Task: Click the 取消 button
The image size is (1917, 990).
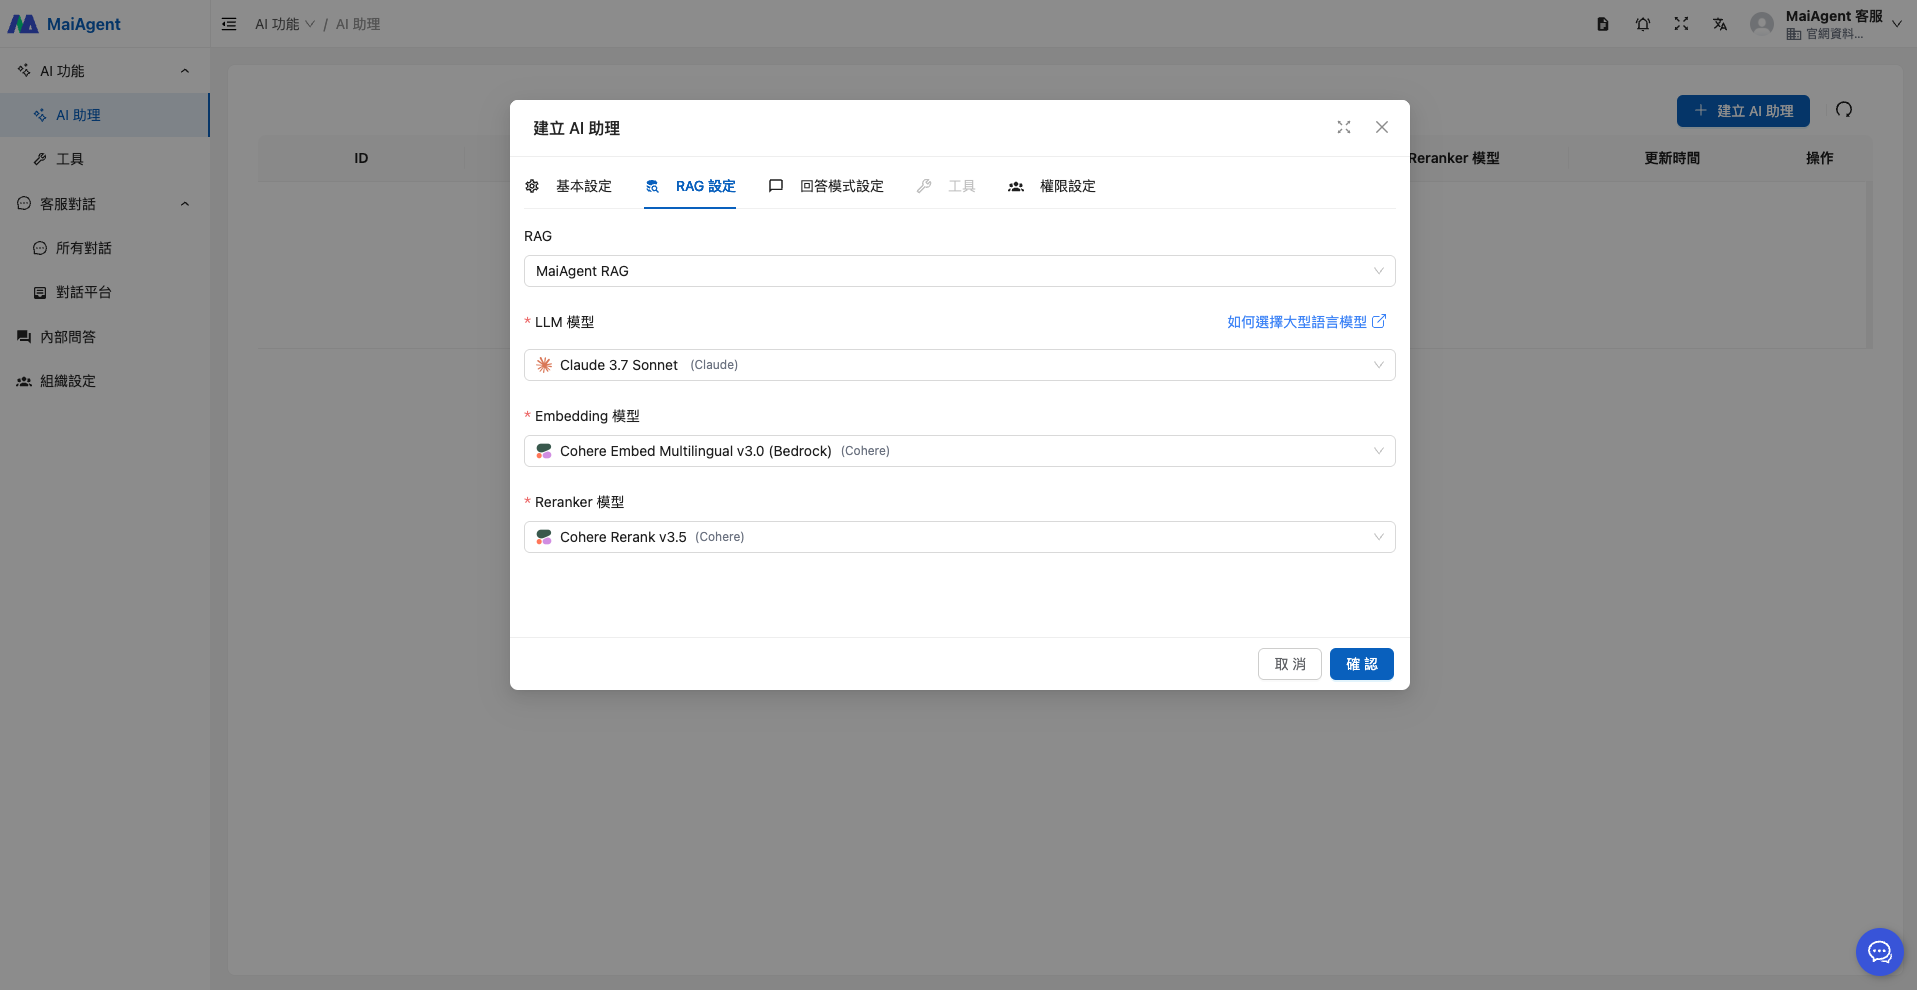Action: pyautogui.click(x=1289, y=664)
